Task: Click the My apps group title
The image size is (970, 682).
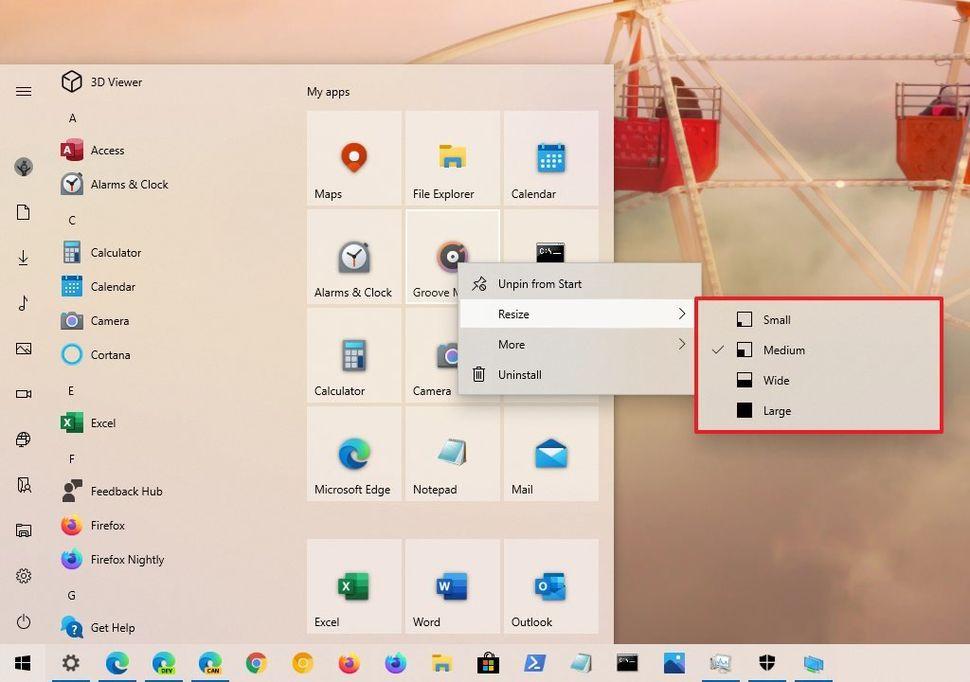Action: click(328, 92)
